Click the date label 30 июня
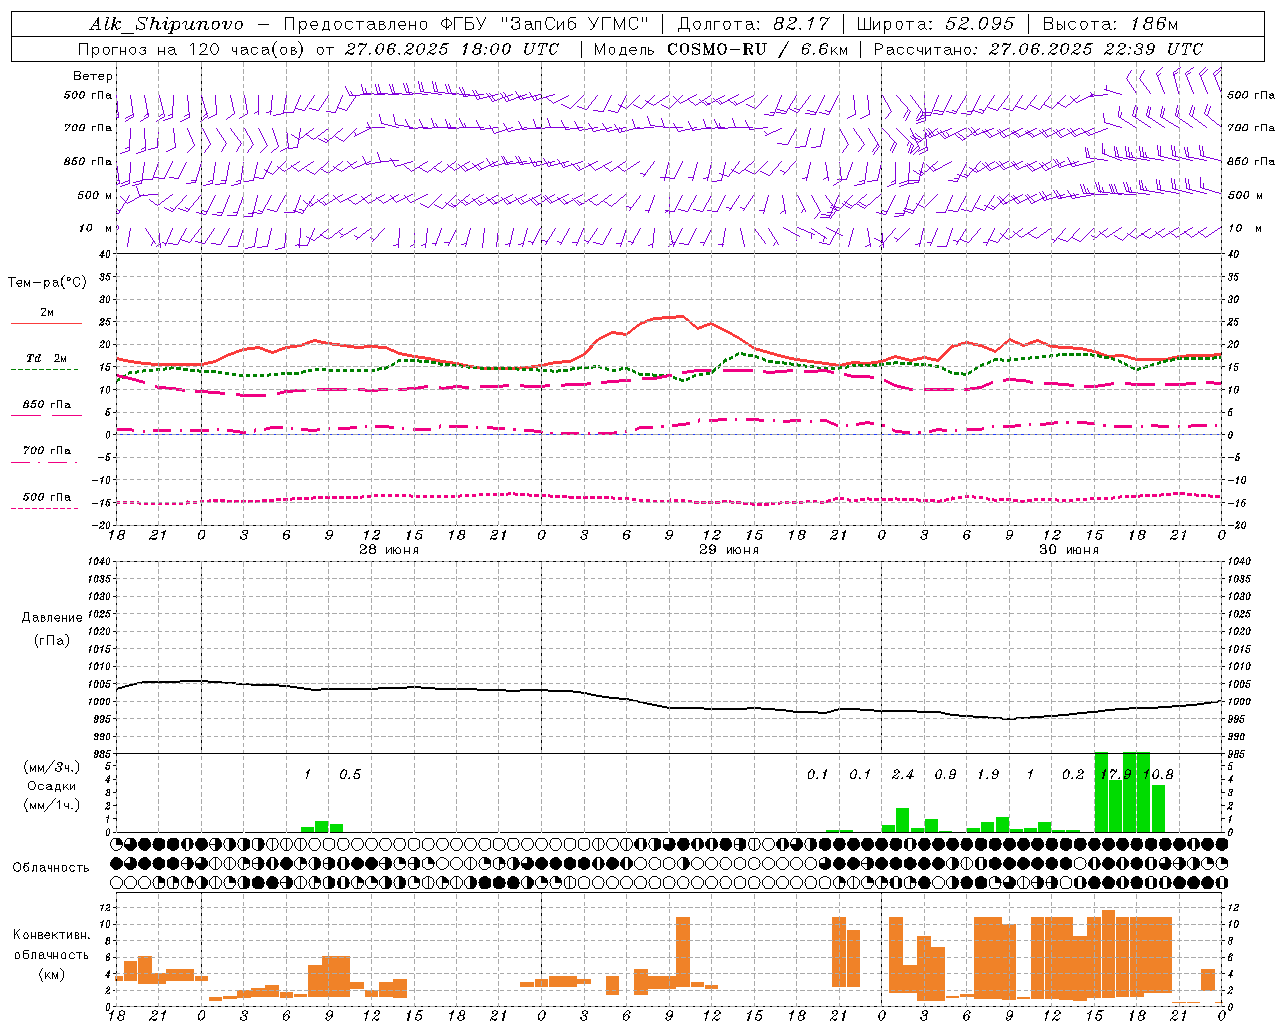 [1069, 550]
